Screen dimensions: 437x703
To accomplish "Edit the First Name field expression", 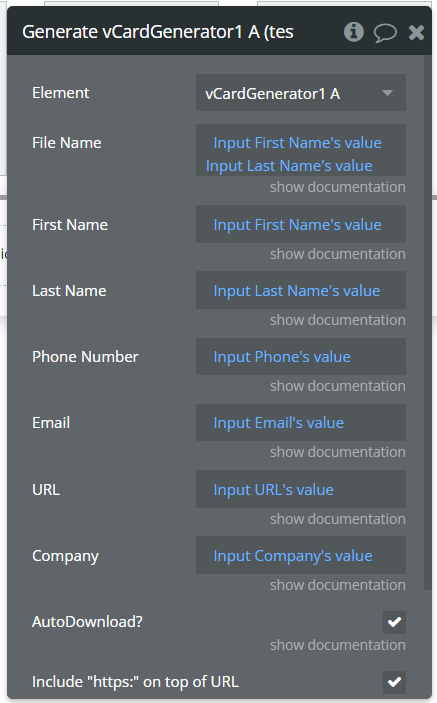I will [301, 224].
